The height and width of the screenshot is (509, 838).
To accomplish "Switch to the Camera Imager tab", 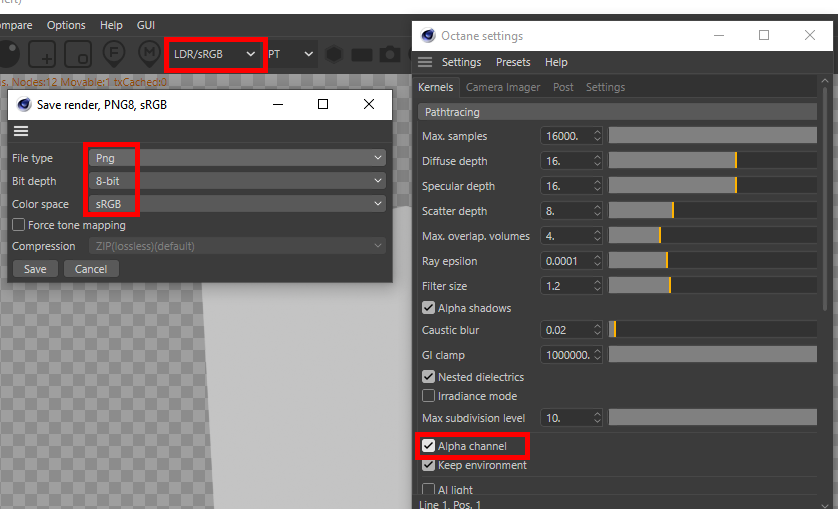I will coord(503,87).
